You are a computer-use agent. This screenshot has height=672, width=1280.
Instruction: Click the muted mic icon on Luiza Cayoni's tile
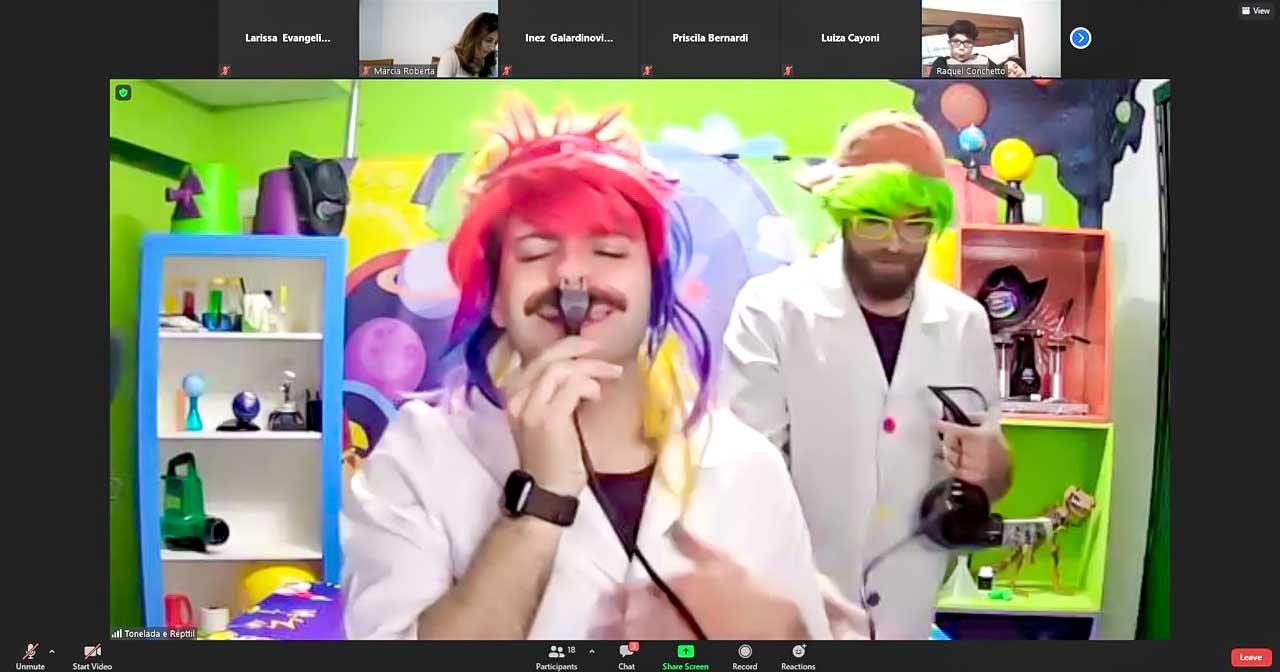(788, 71)
